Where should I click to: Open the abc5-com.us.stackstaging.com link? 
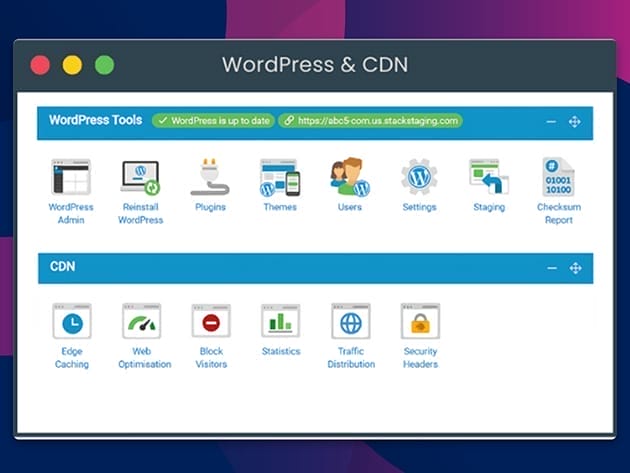370,121
